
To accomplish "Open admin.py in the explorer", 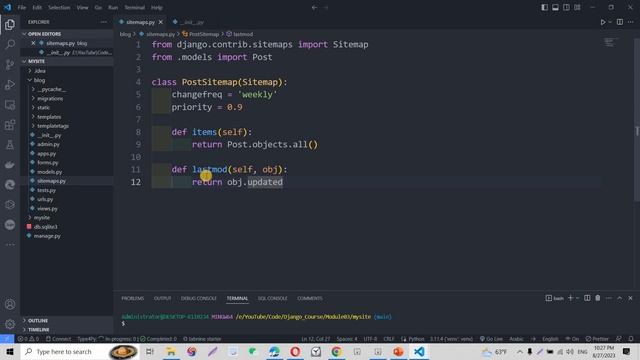I will (48, 144).
